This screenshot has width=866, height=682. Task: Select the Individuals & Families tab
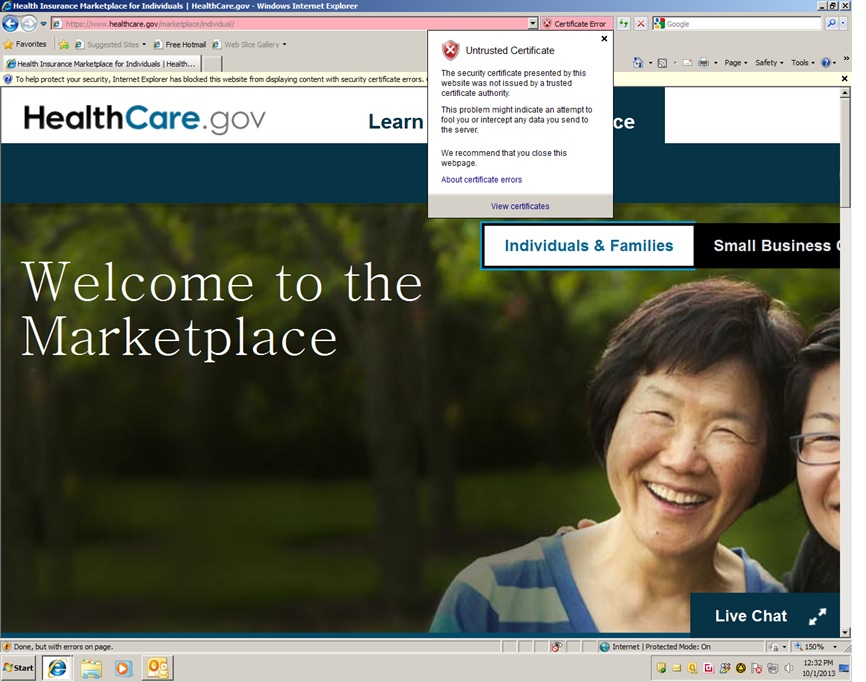coord(588,246)
